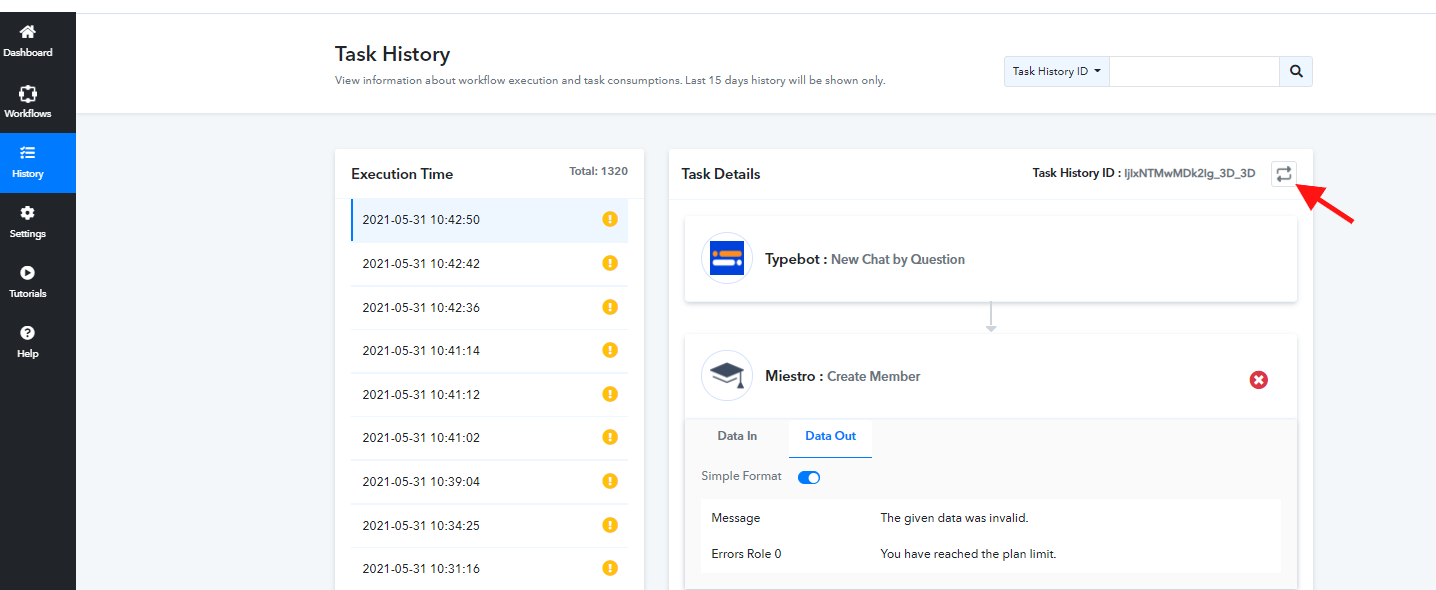Image resolution: width=1436 pixels, height=590 pixels.
Task: Click the re-execute arrows icon
Action: click(x=1284, y=174)
